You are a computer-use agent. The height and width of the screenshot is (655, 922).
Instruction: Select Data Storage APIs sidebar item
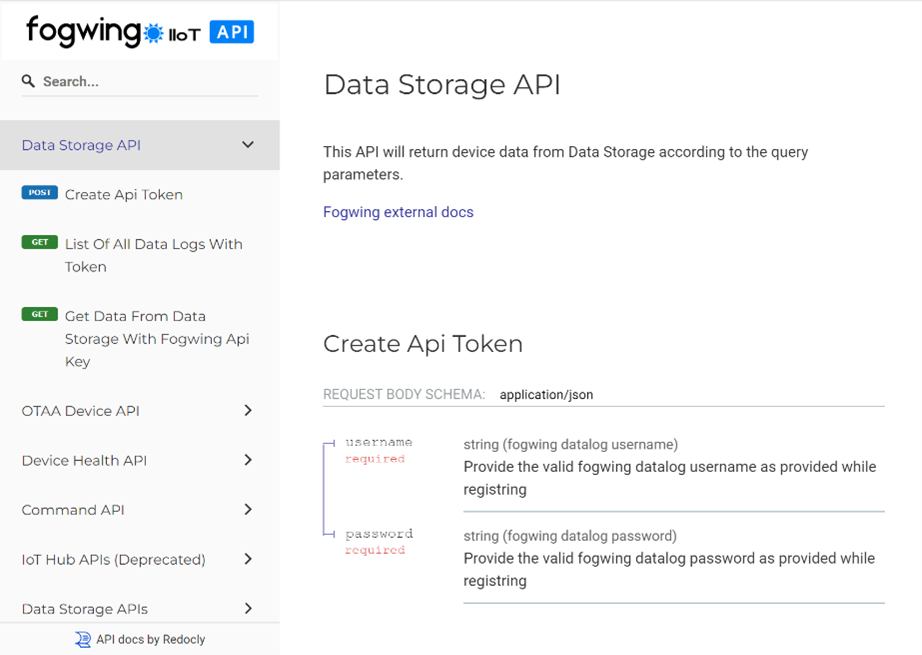point(85,609)
